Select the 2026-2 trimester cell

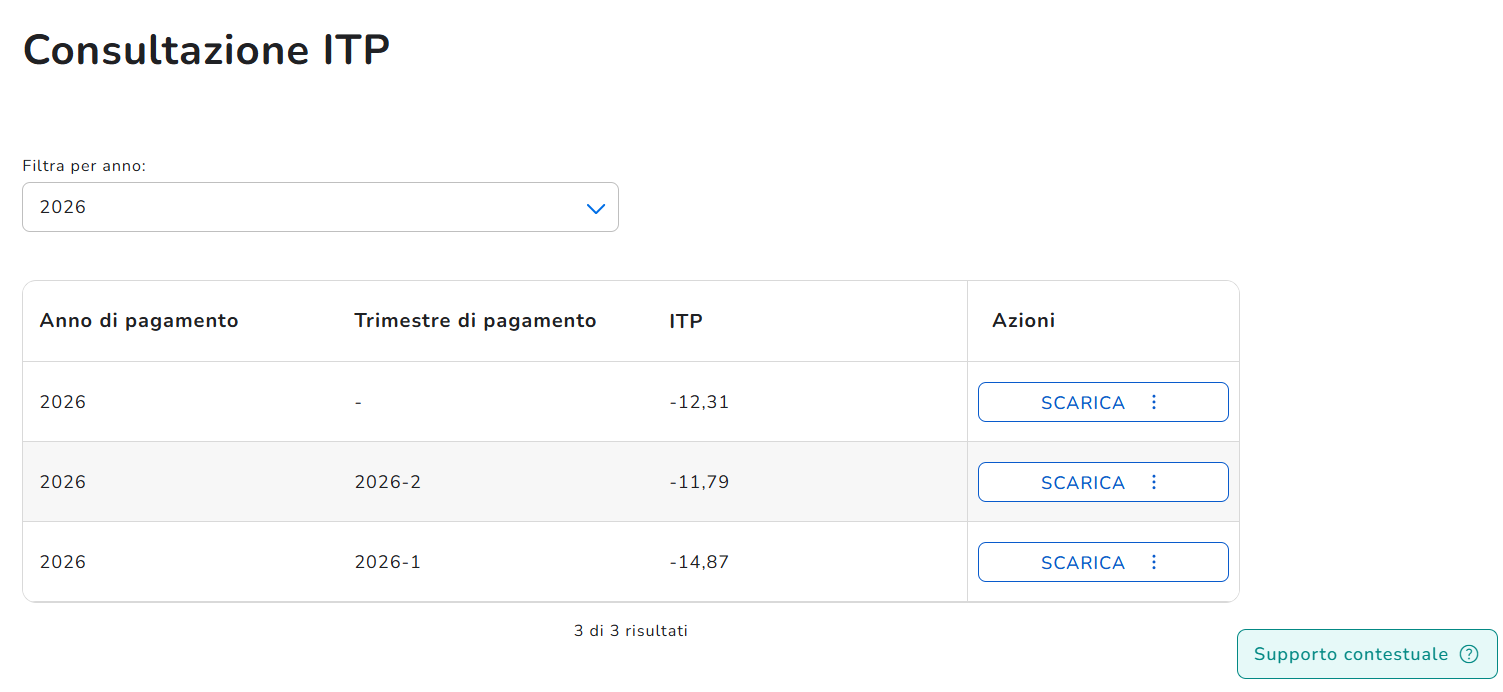click(388, 482)
